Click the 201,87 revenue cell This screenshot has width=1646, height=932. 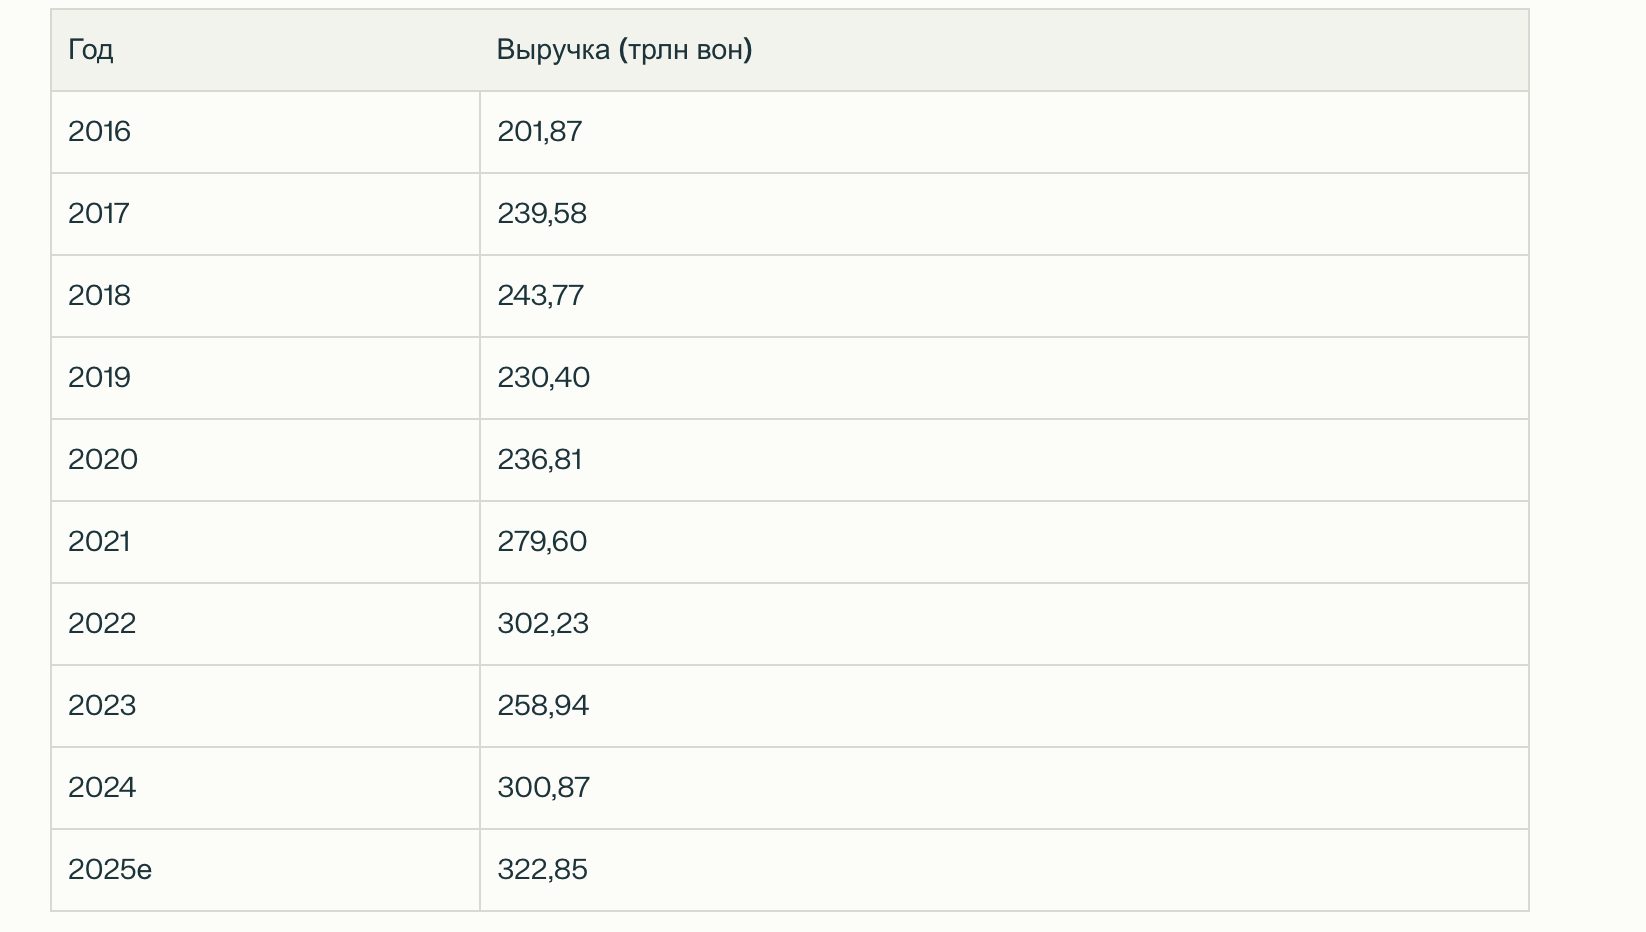pyautogui.click(x=539, y=132)
